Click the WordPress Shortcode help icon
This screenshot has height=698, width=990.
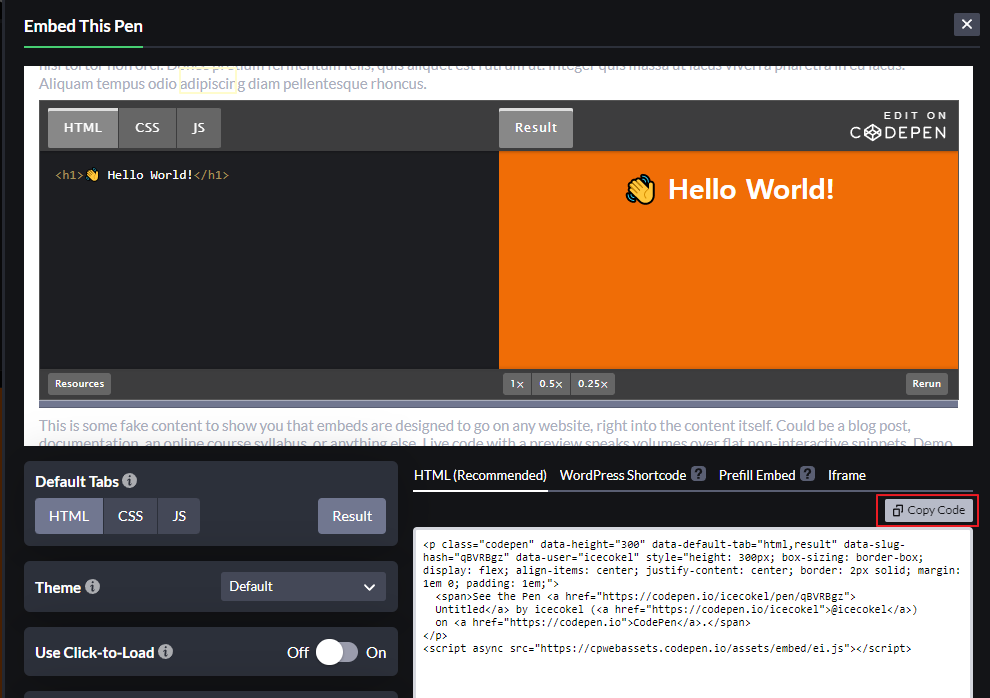pyautogui.click(x=698, y=474)
